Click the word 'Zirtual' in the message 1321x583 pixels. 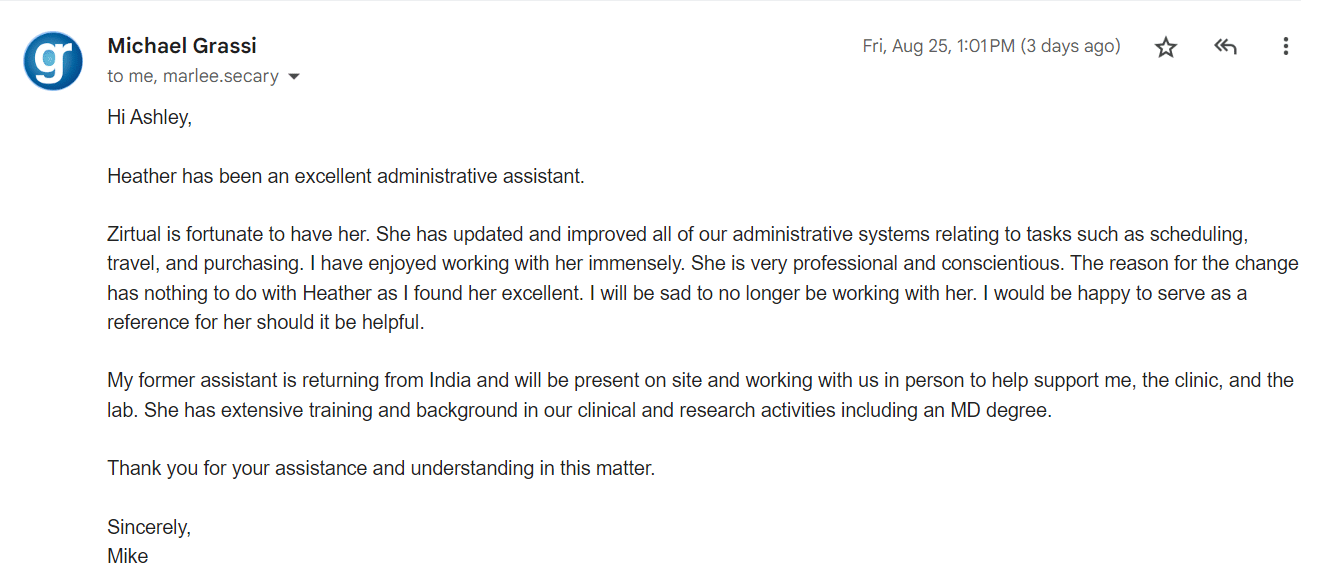[x=136, y=235]
